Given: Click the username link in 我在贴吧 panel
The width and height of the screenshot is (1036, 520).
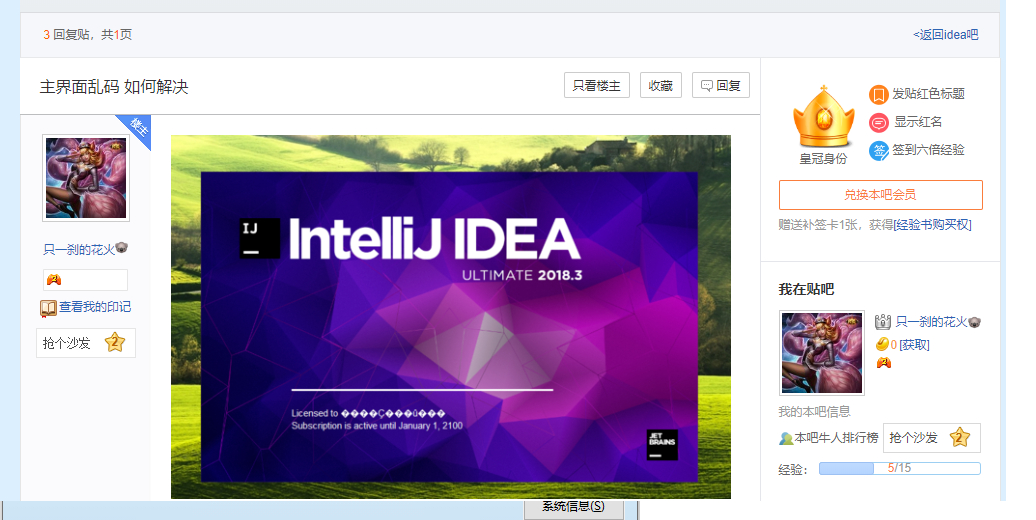Looking at the screenshot, I should coord(931,322).
